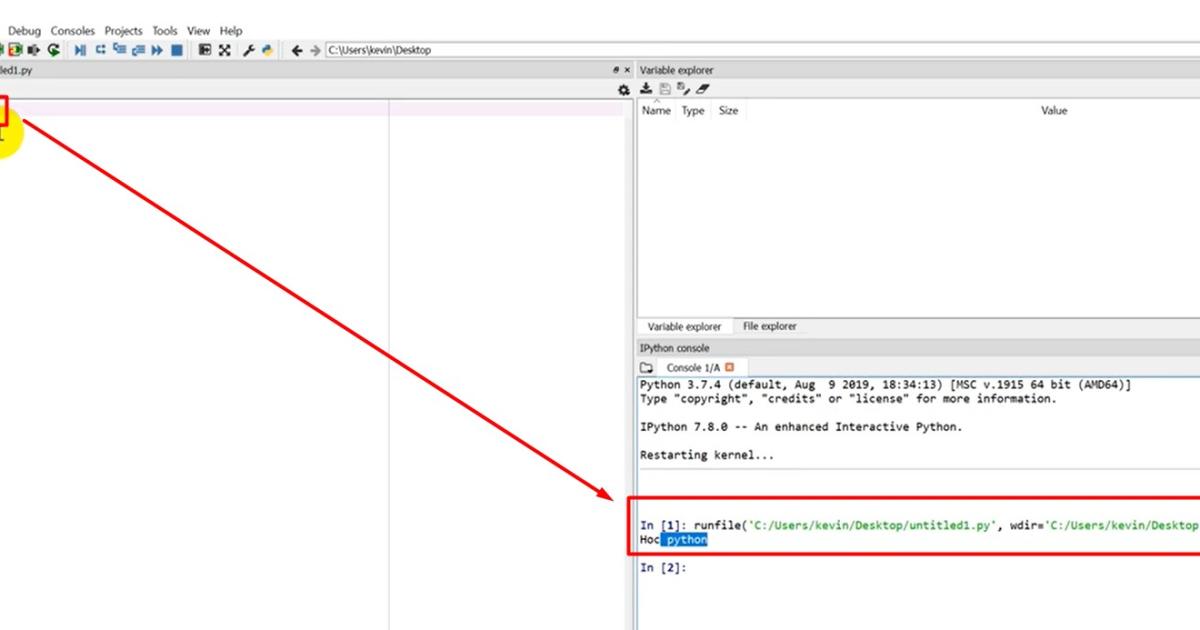This screenshot has height=630, width=1200.
Task: Go back to previous cursor position
Action: click(x=297, y=50)
